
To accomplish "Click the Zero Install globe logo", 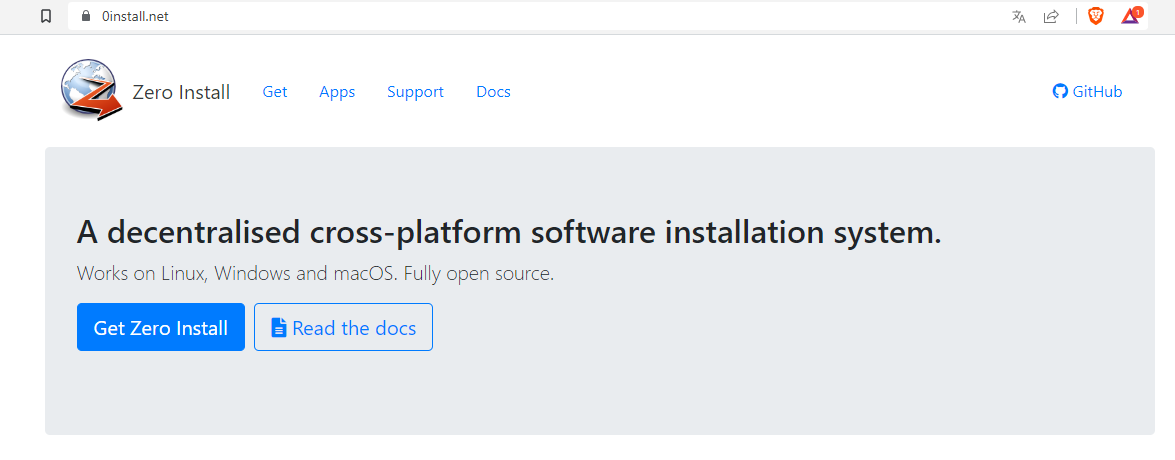I will (x=91, y=90).
